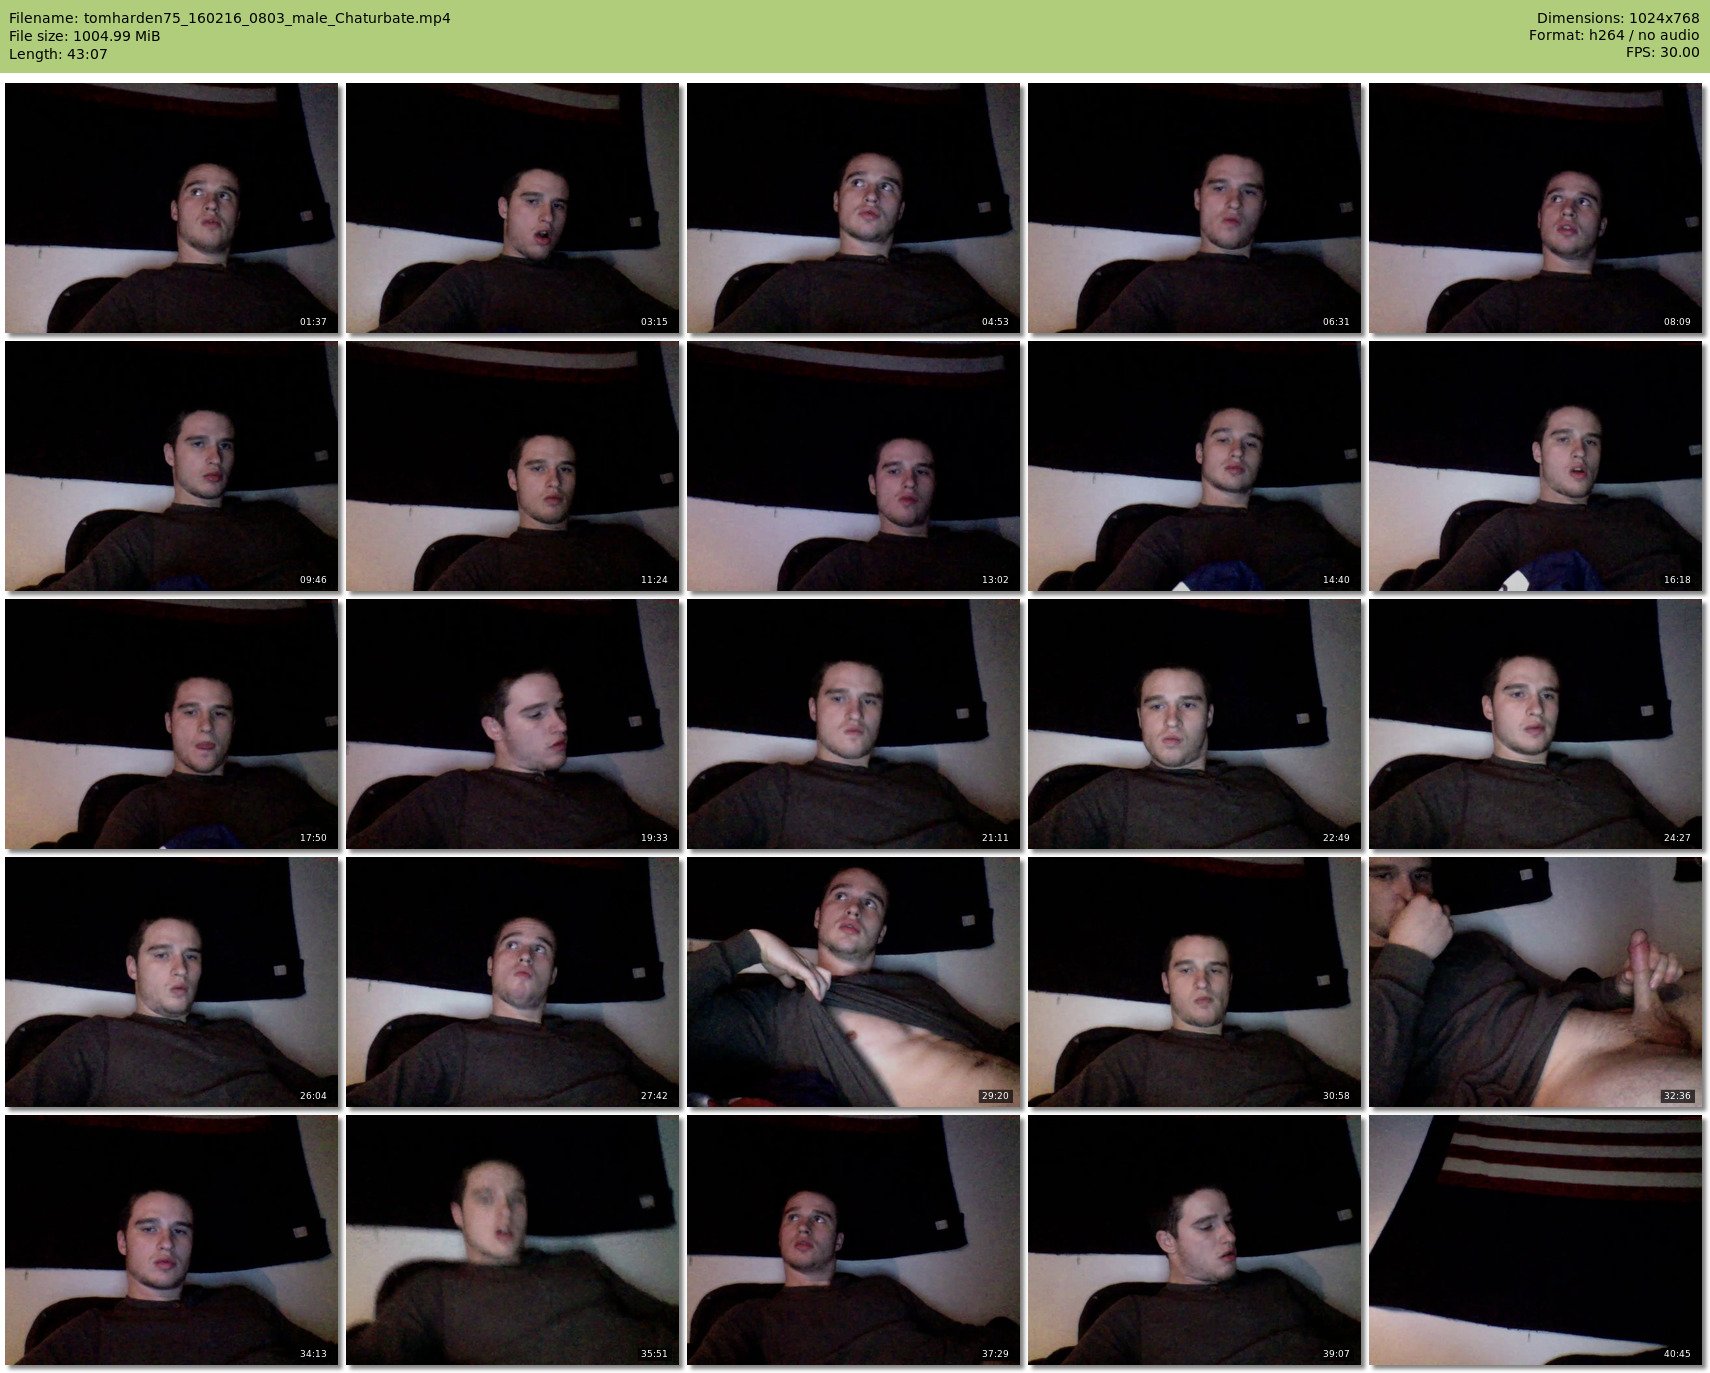Select the thumbnail stamped 16:18
Image resolution: width=1710 pixels, height=1373 pixels.
point(1536,466)
